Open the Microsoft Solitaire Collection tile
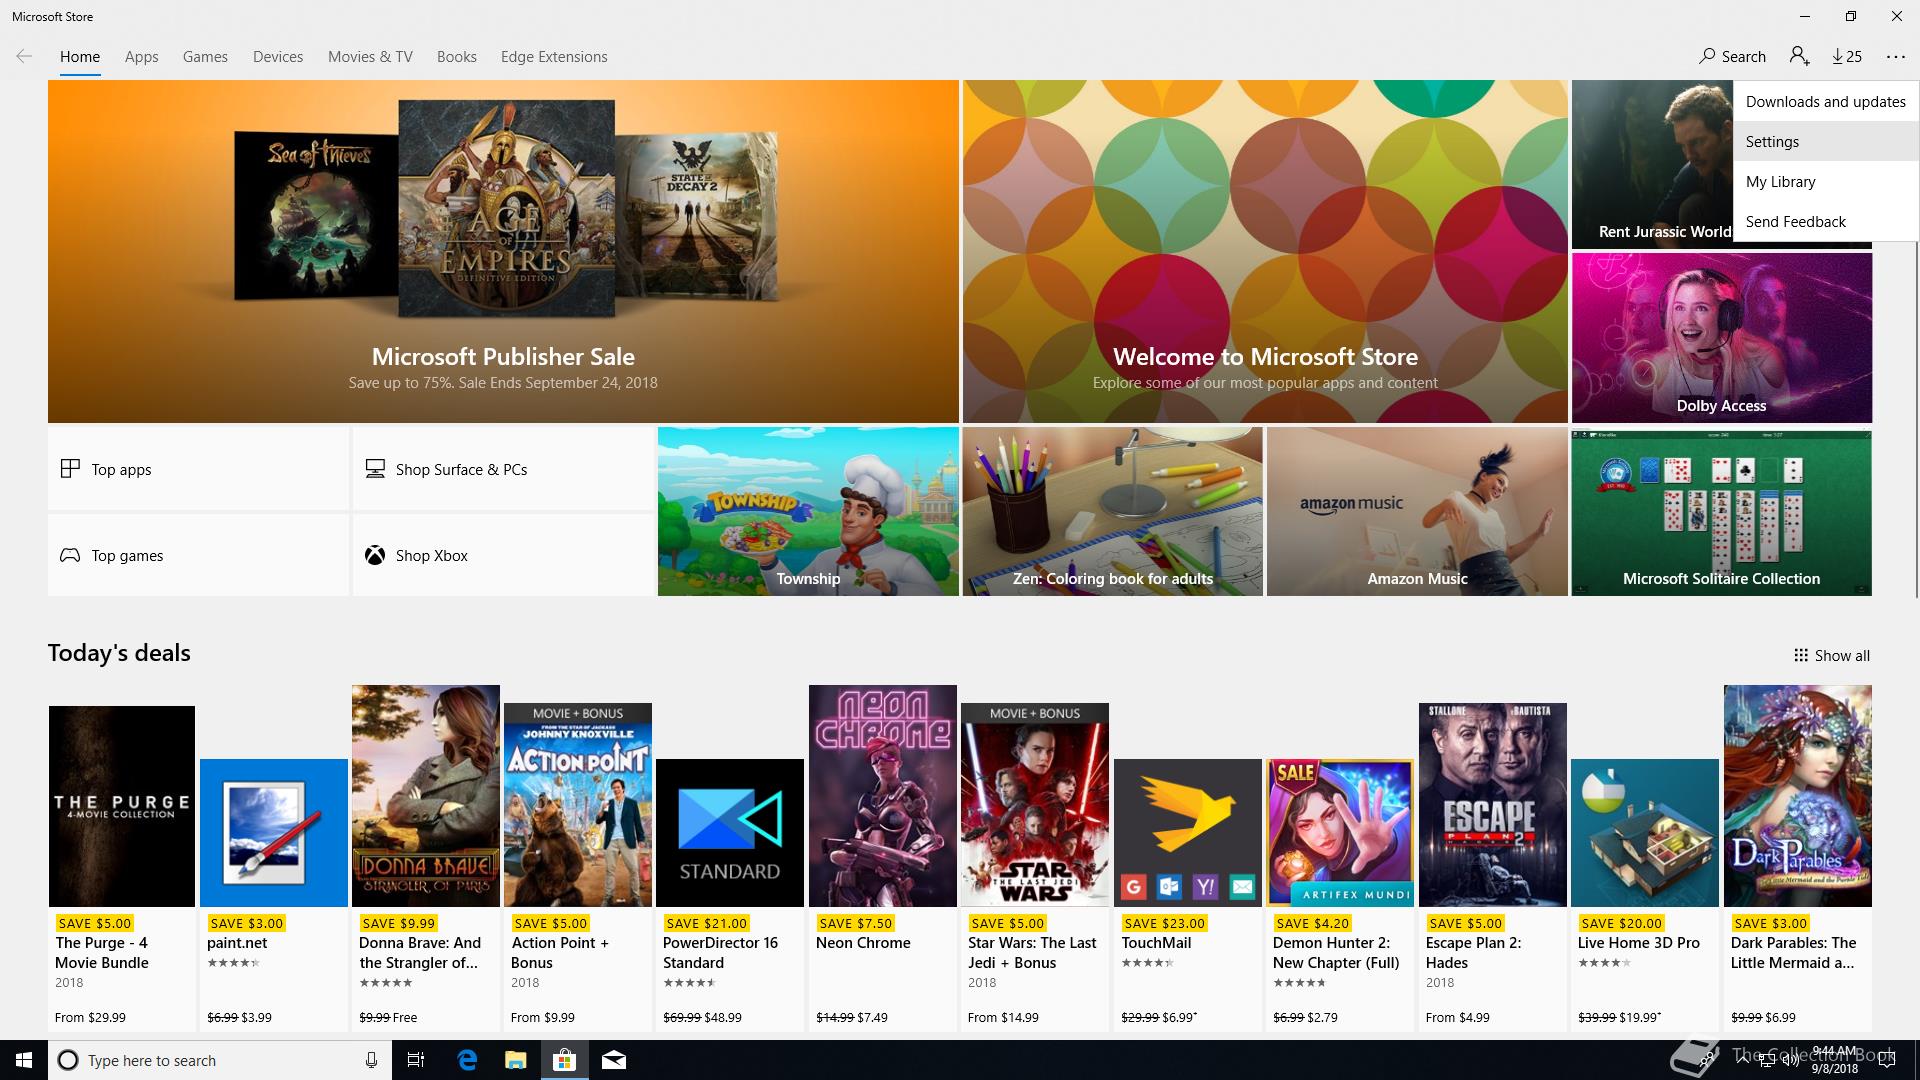Screen dimensions: 1920x1080 (x=1721, y=512)
